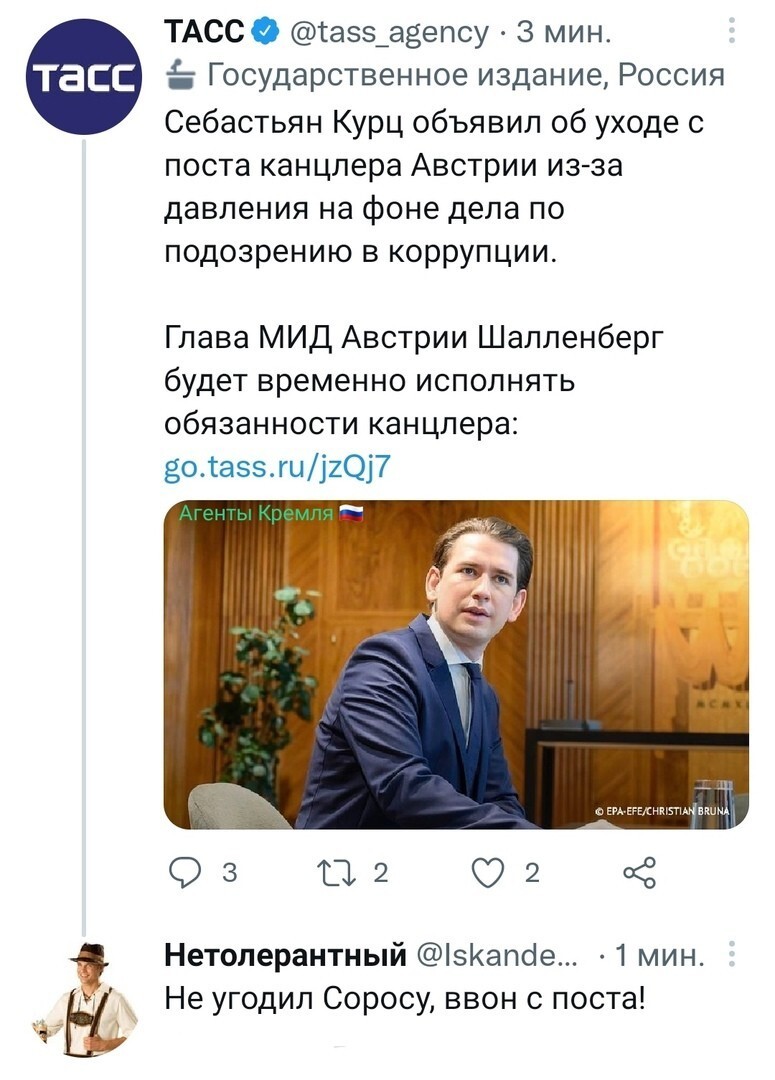Screen dimensions: 775x1080
Task: Retweet the TASS post
Action: click(336, 873)
